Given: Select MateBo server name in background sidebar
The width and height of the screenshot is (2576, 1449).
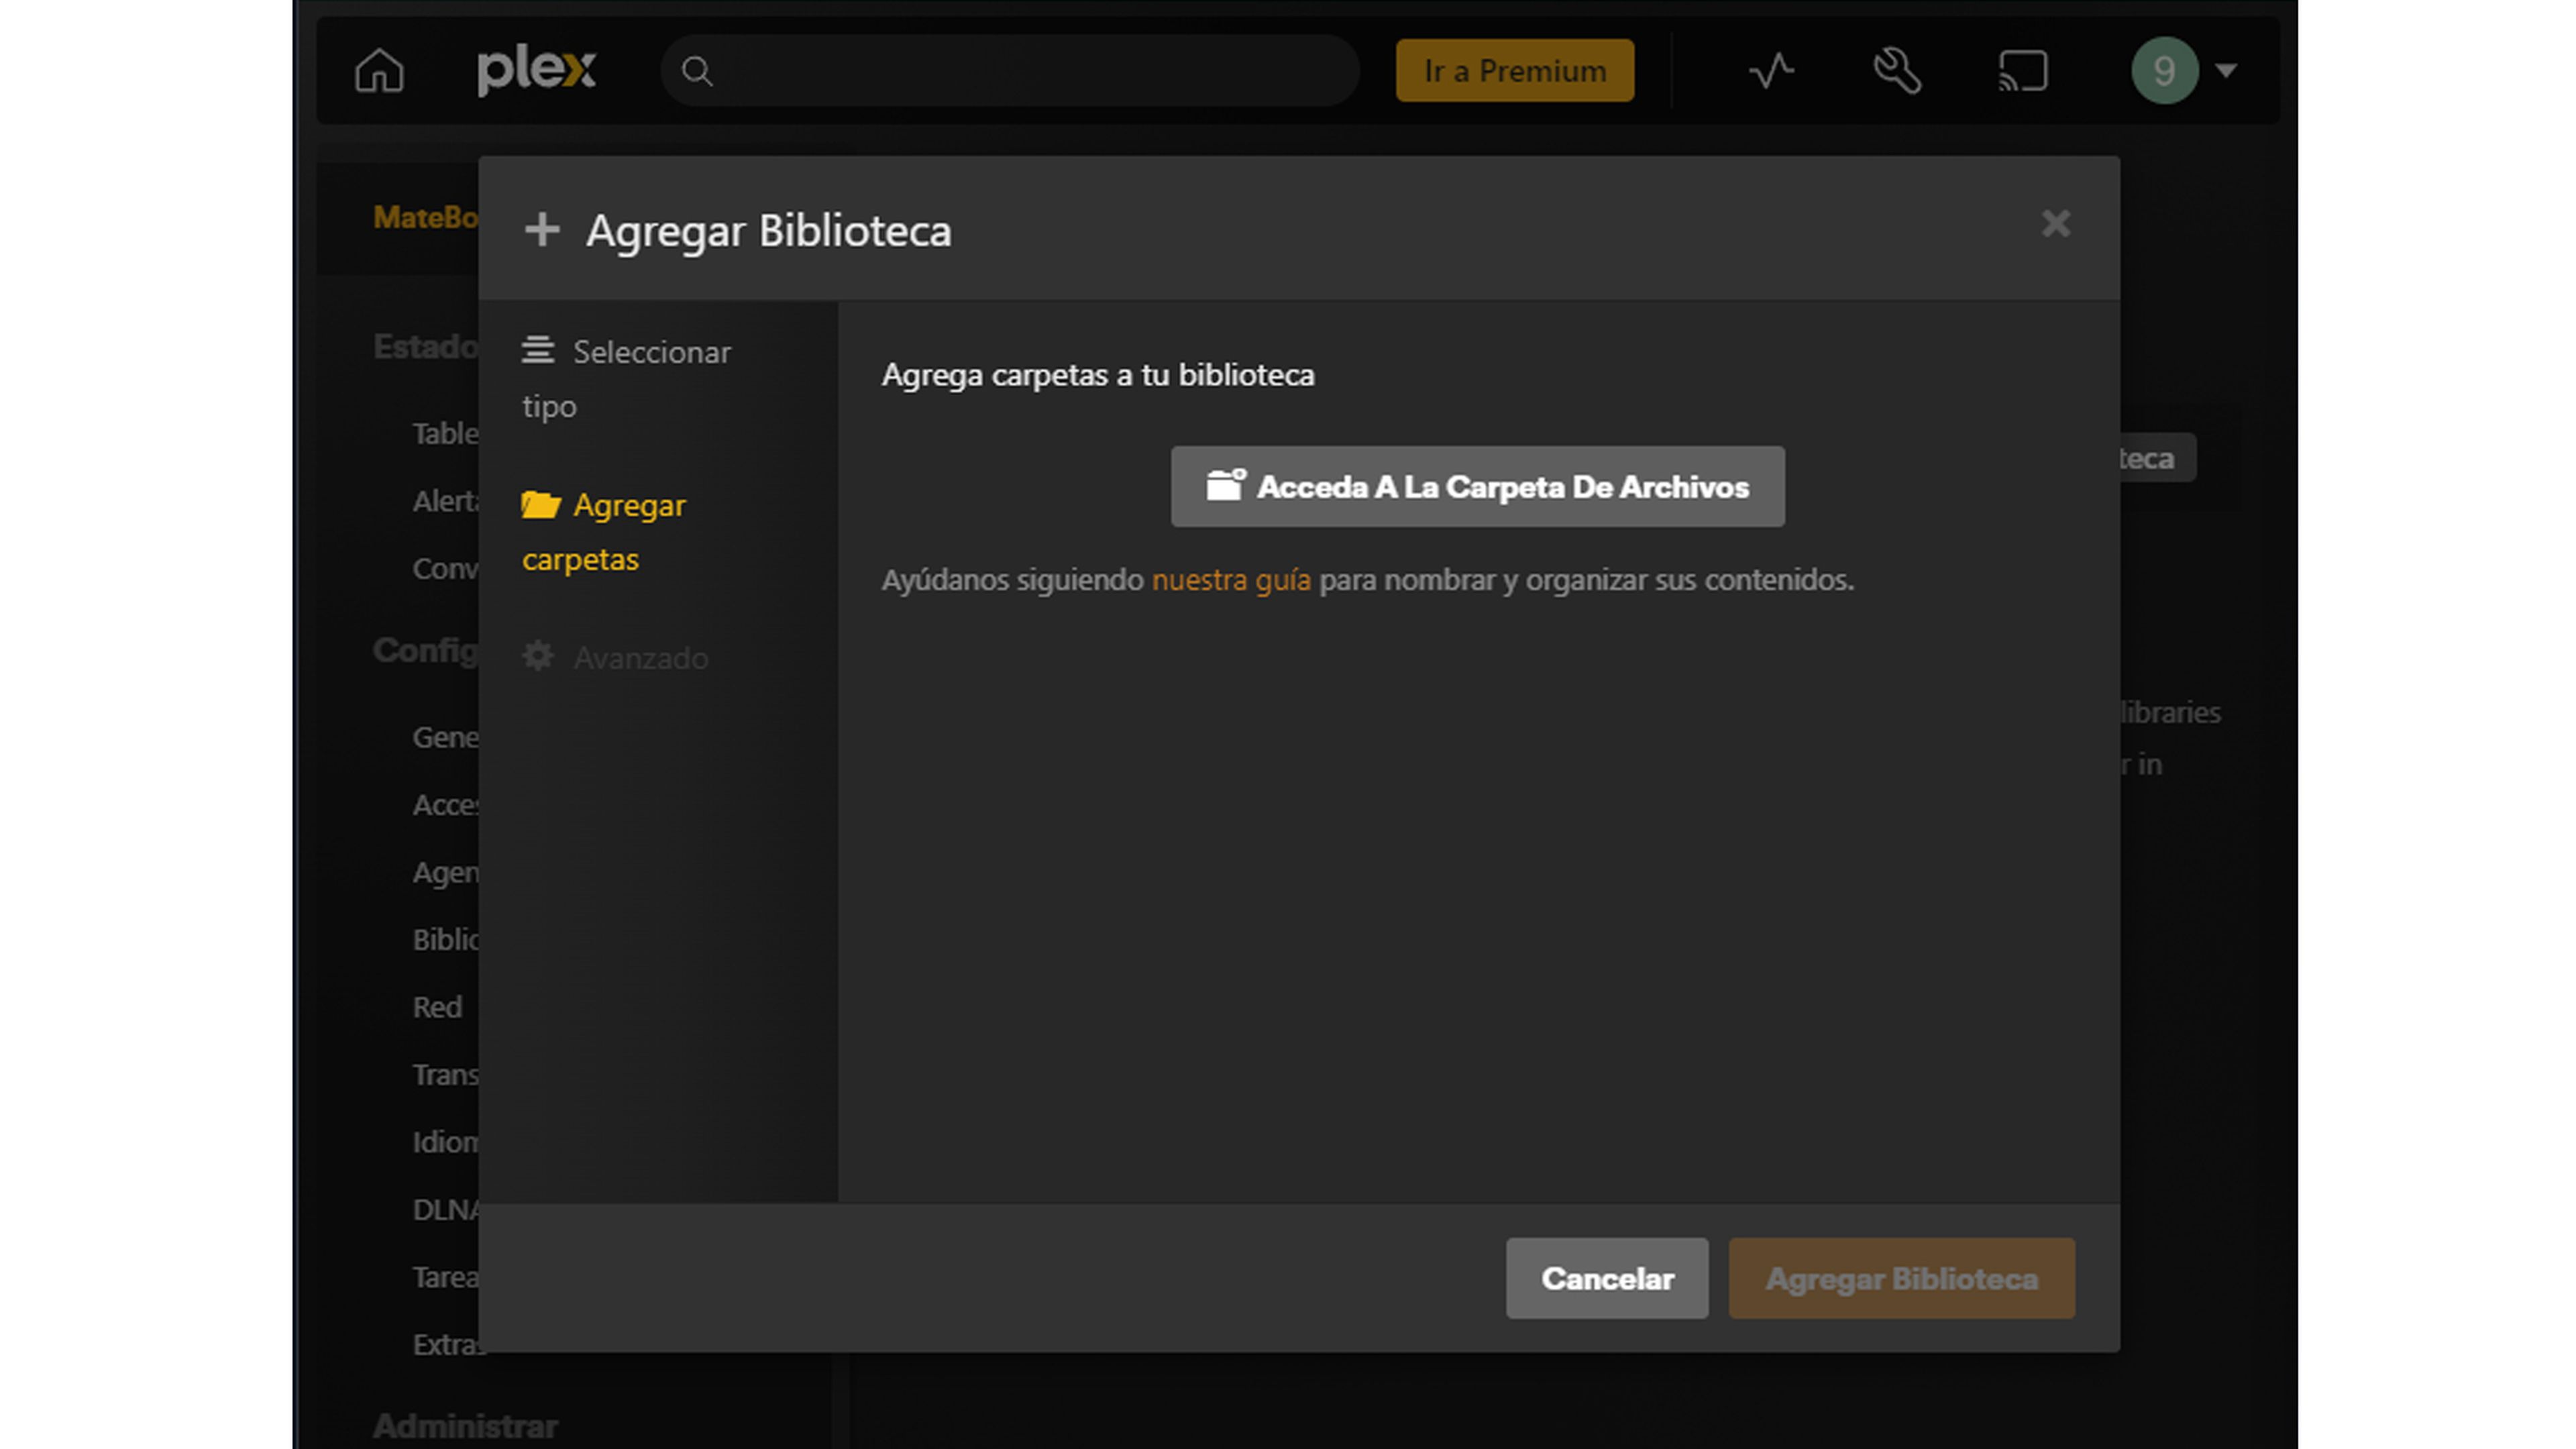Looking at the screenshot, I should point(425,217).
